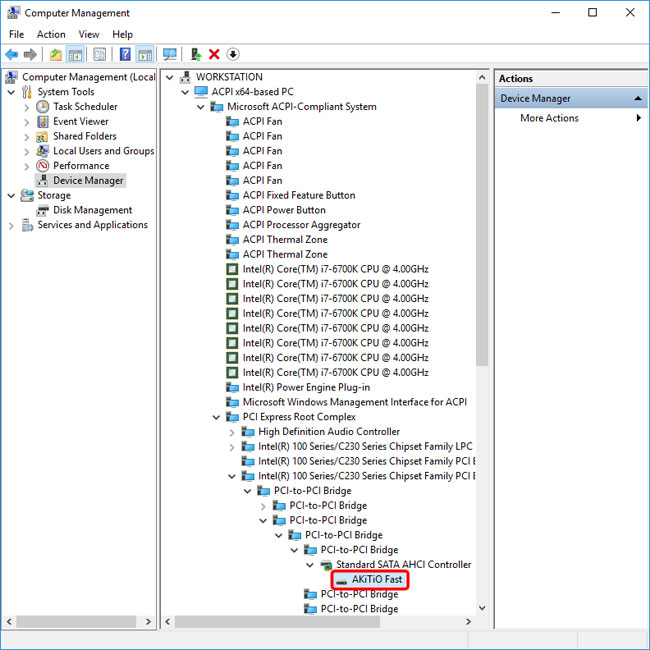Viewport: 650px width, 650px height.
Task: Collapse the WORKSTATION node
Action: tap(169, 77)
